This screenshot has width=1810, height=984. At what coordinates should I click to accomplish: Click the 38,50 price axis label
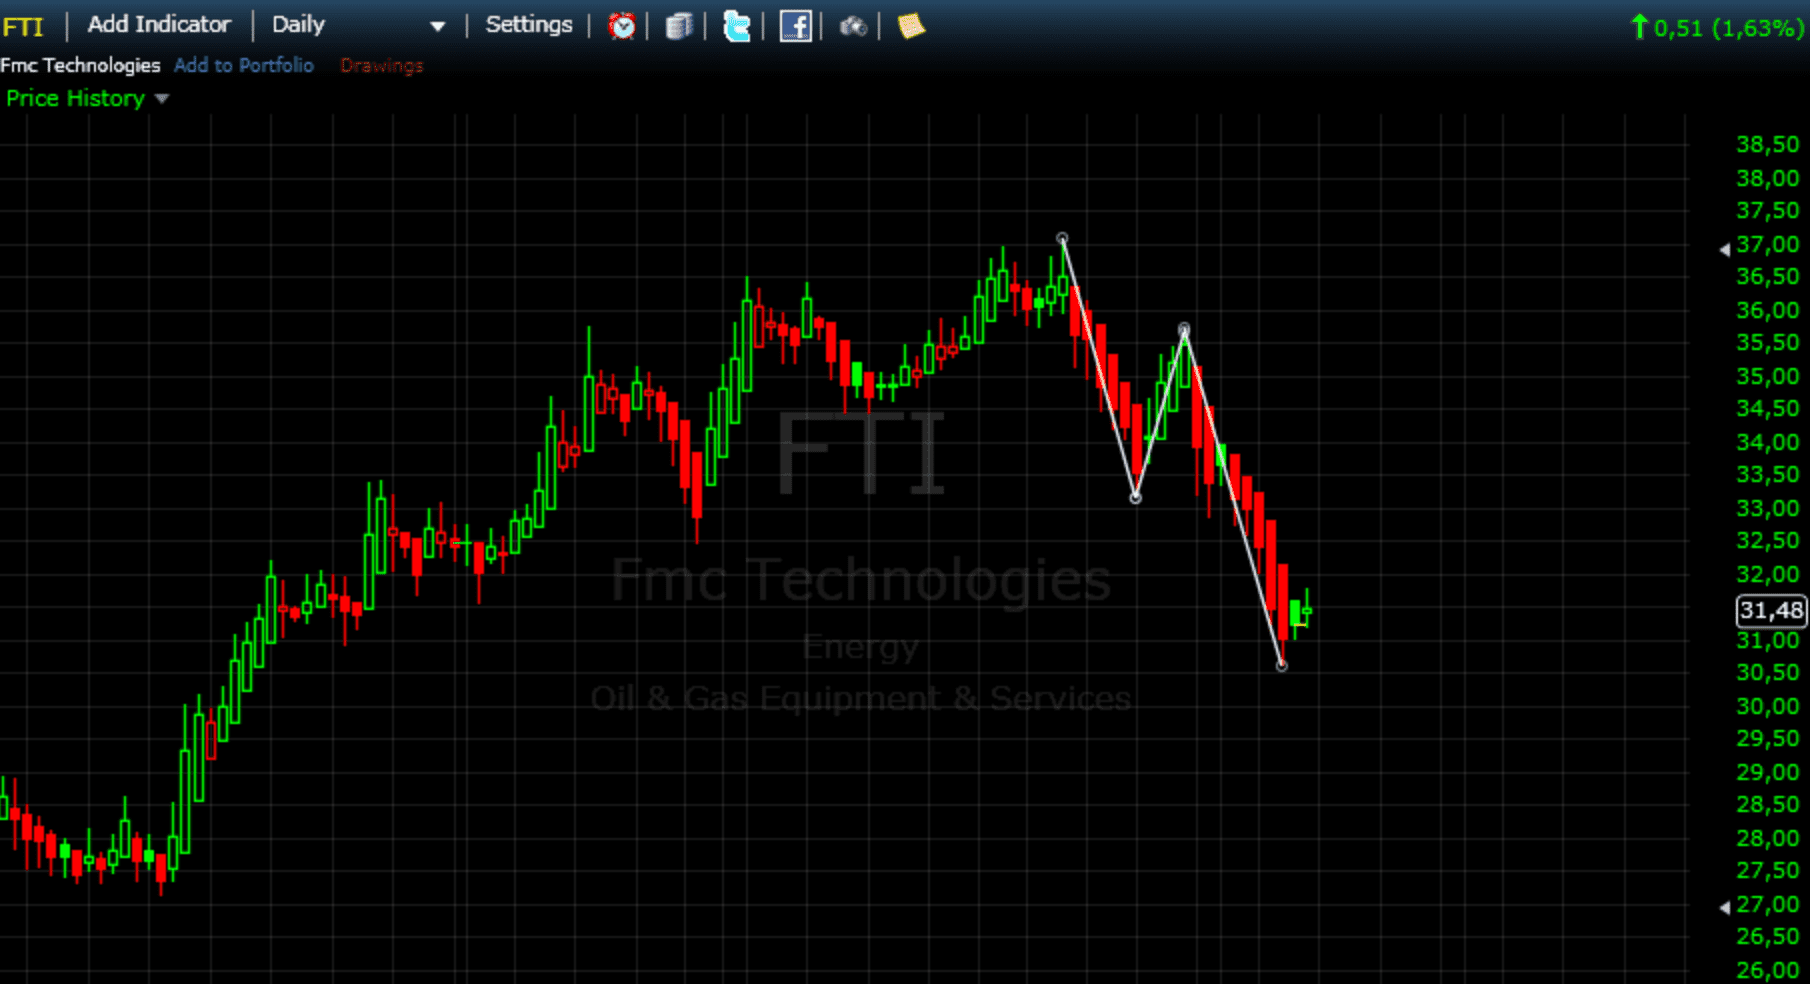(x=1768, y=144)
